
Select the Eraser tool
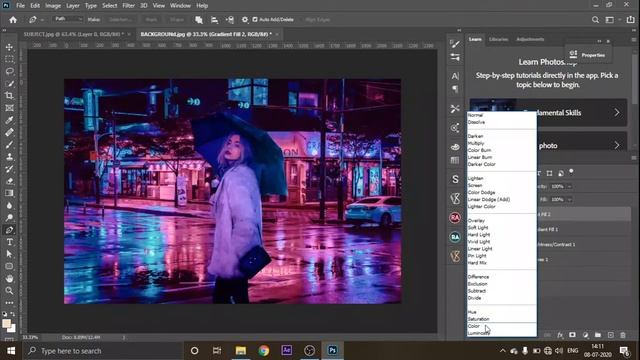(x=9, y=181)
